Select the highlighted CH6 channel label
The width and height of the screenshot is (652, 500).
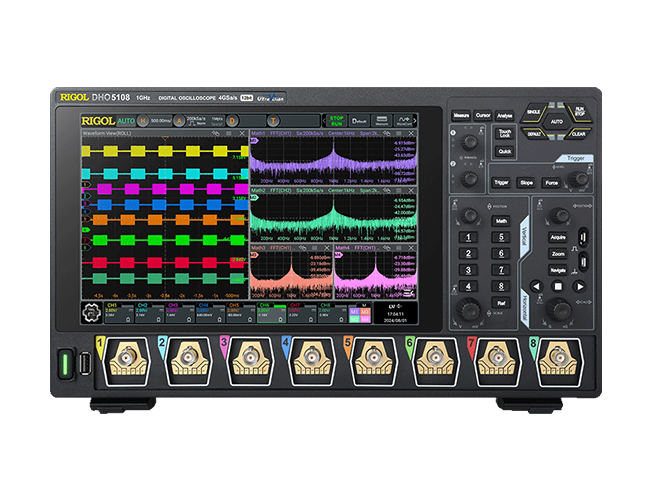264,305
